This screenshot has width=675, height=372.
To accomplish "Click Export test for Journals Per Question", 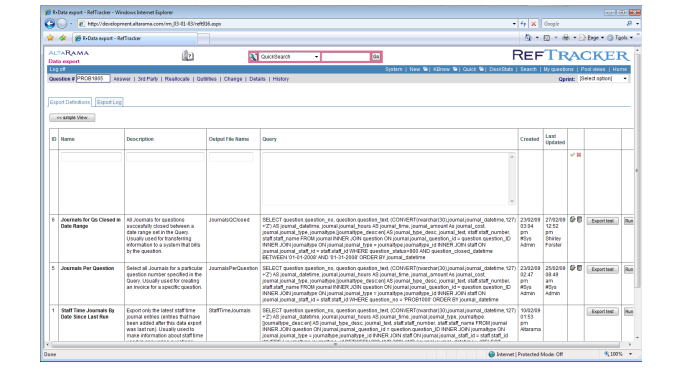I will click(602, 269).
